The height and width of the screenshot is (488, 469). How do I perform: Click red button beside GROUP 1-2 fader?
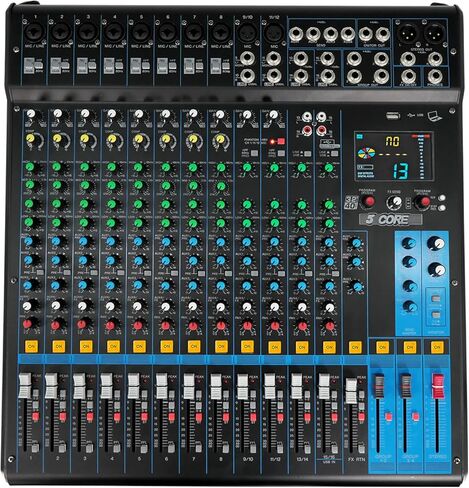point(388,417)
